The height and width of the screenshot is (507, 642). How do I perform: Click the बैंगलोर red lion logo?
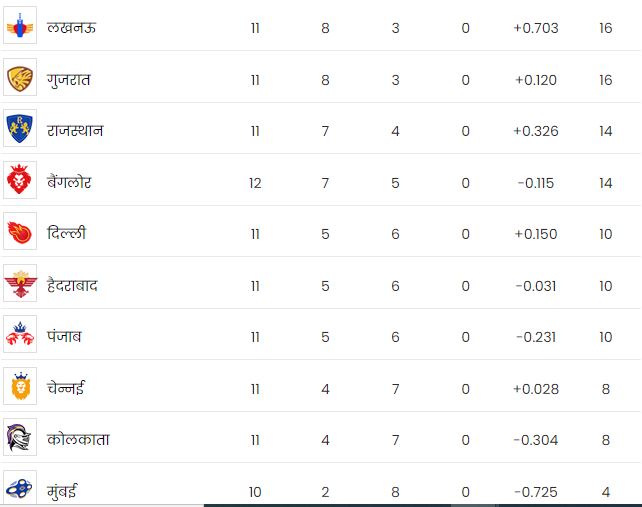20,180
